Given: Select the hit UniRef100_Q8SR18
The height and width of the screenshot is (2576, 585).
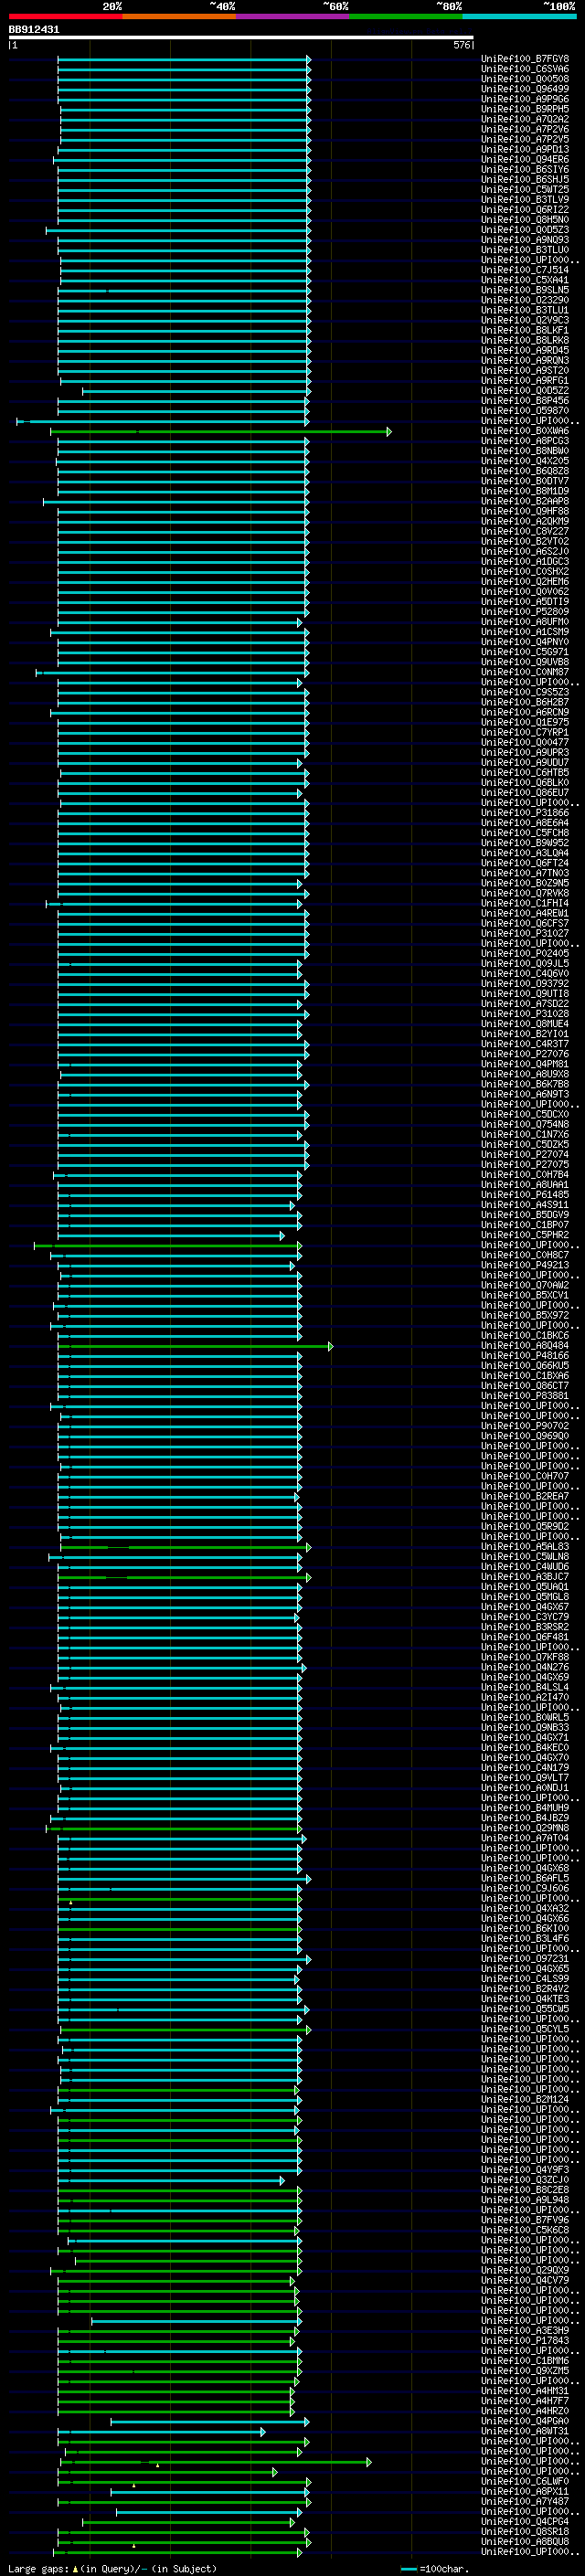Looking at the screenshot, I should point(525,2531).
